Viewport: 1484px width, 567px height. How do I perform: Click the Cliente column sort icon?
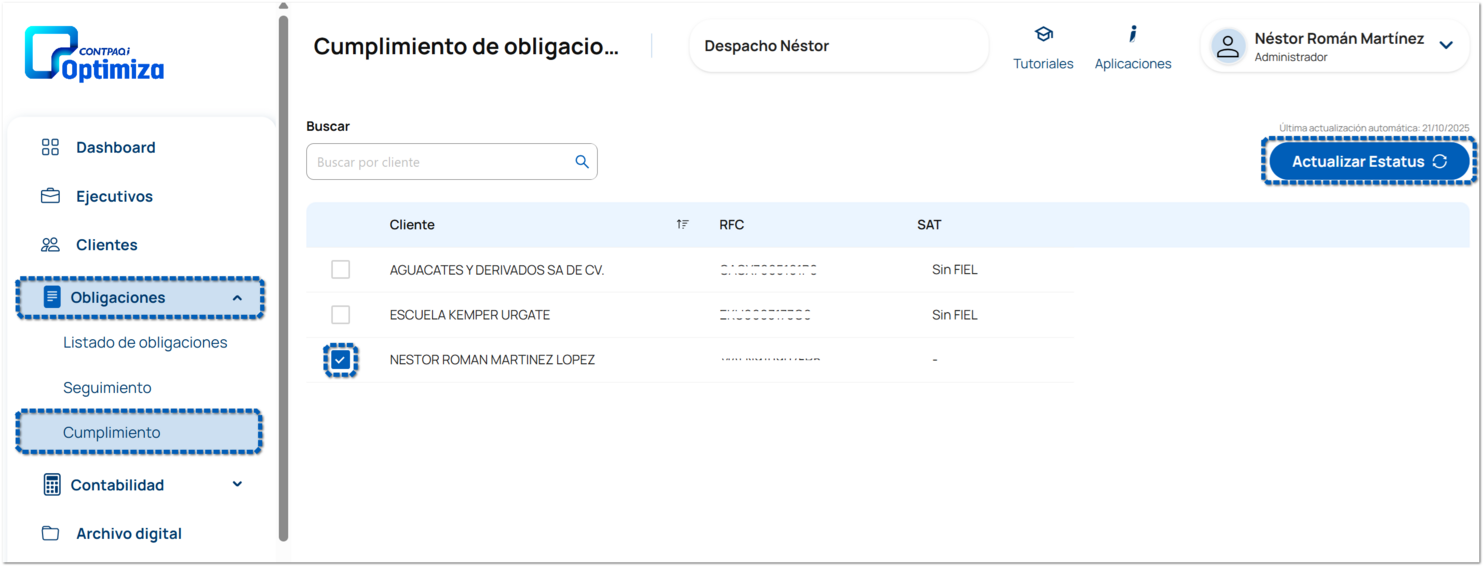tap(682, 225)
